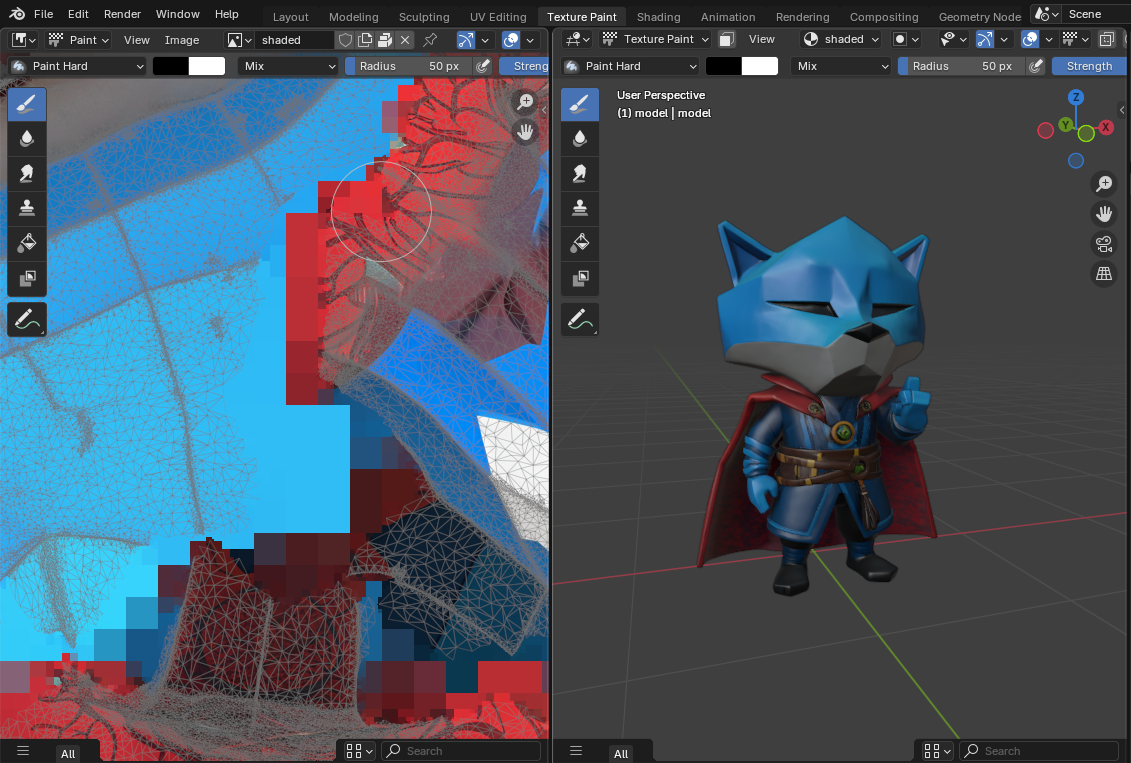Click the zoom magnifier in 3D viewport
Image resolution: width=1131 pixels, height=763 pixels.
point(1104,184)
